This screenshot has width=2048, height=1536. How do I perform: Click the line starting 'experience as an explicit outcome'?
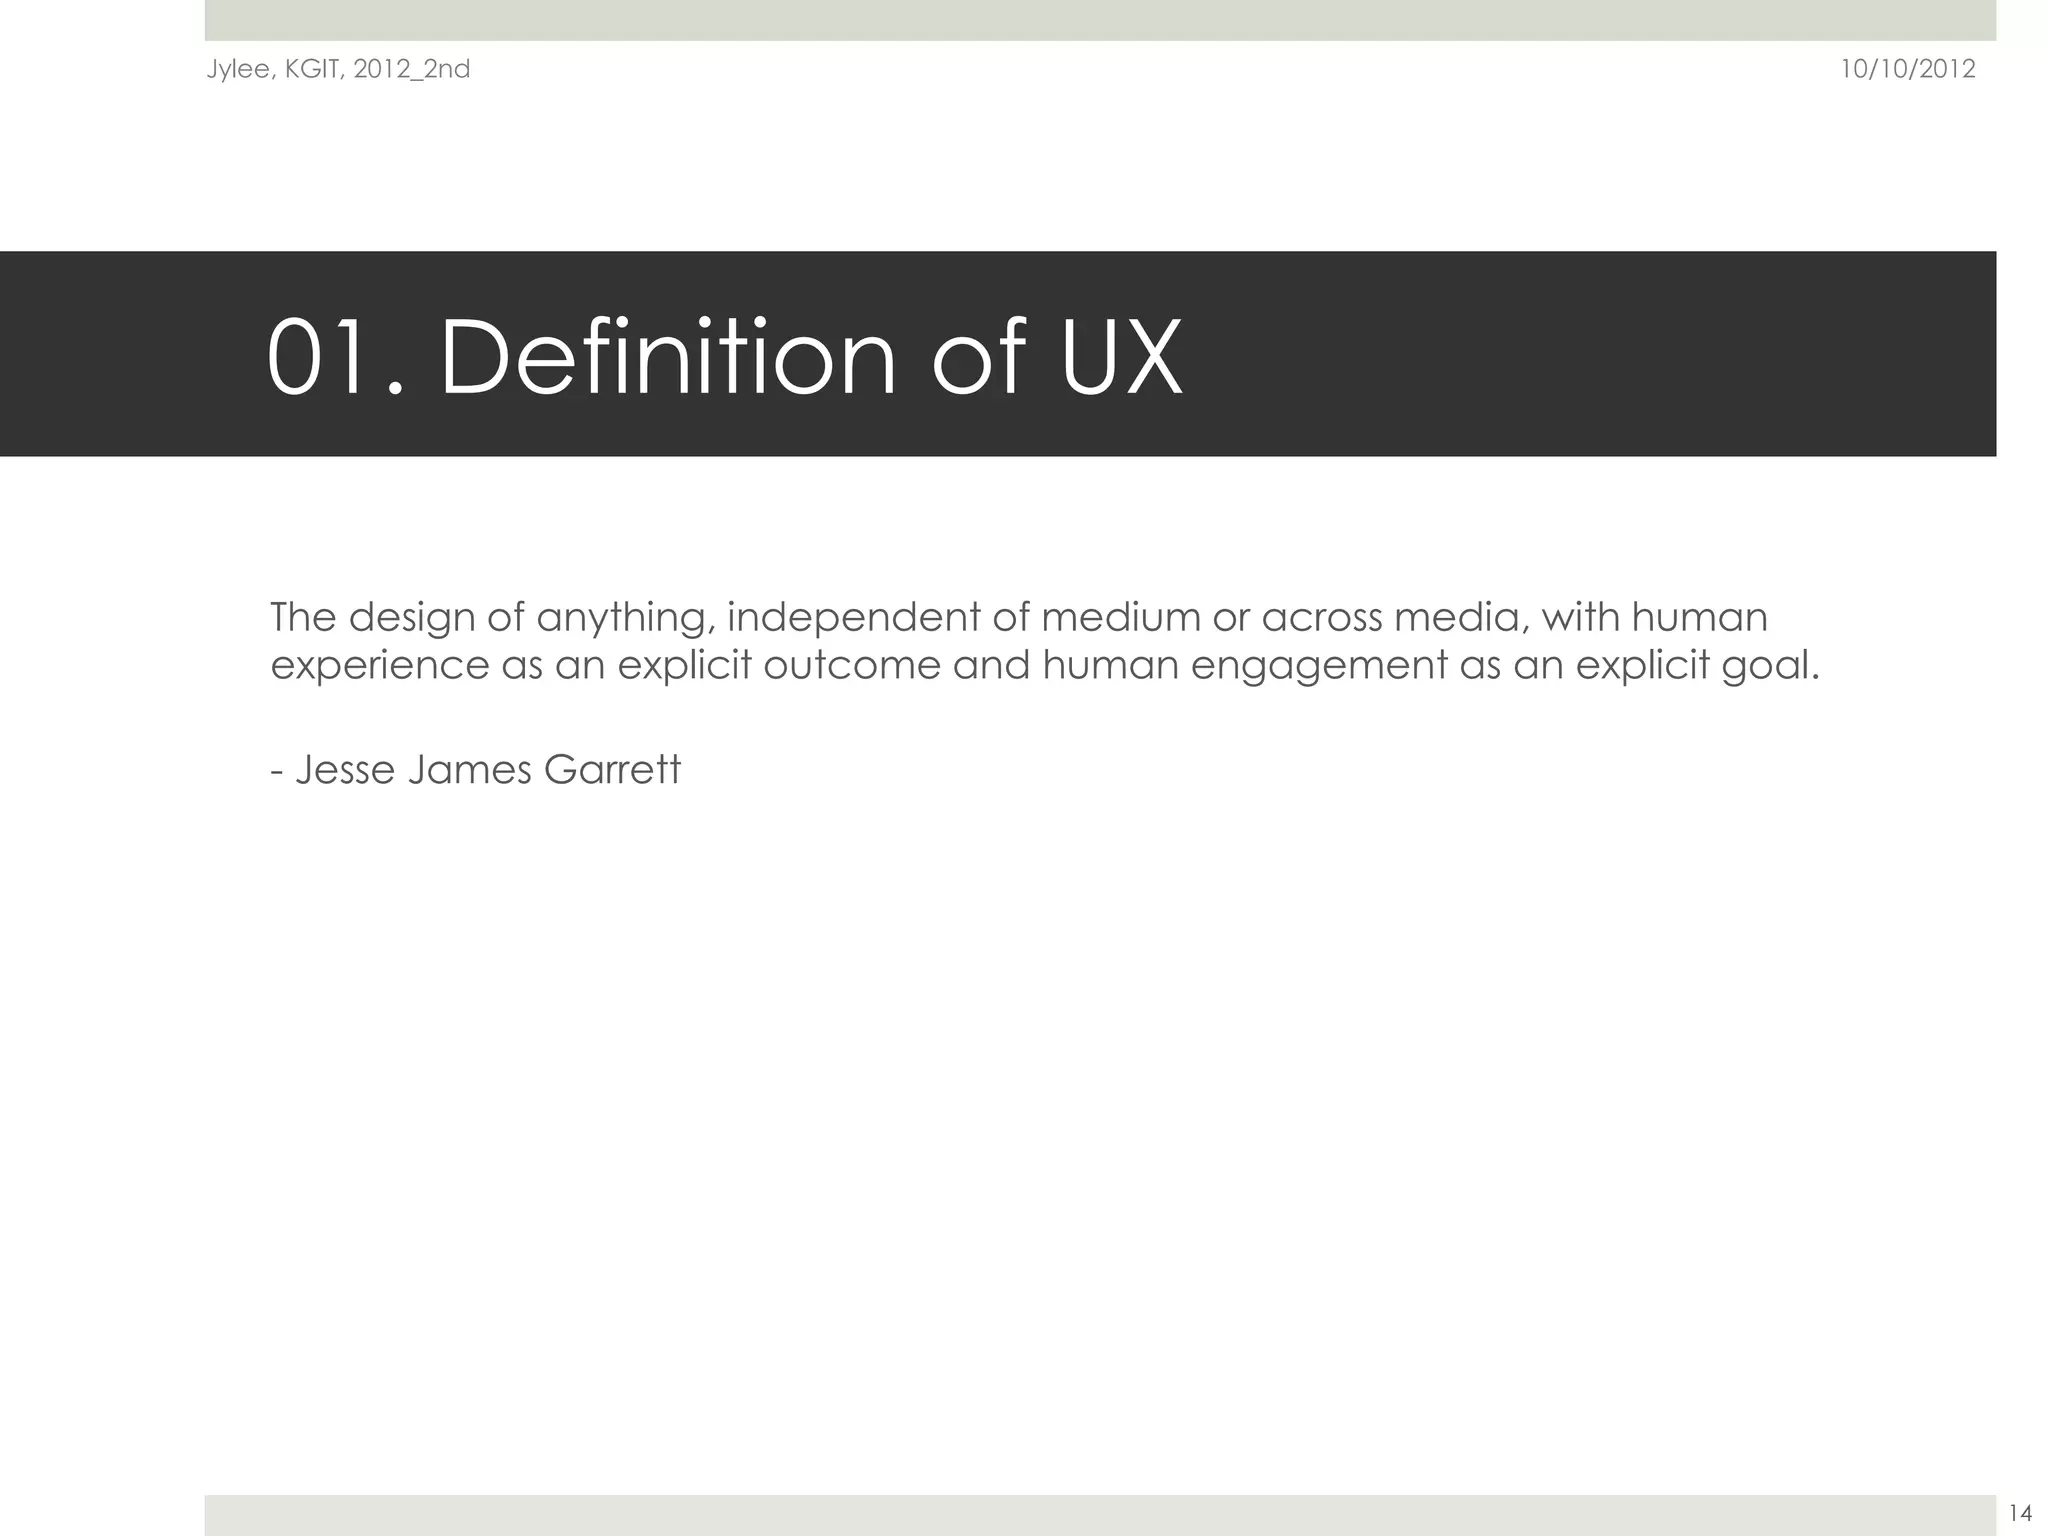(1045, 665)
